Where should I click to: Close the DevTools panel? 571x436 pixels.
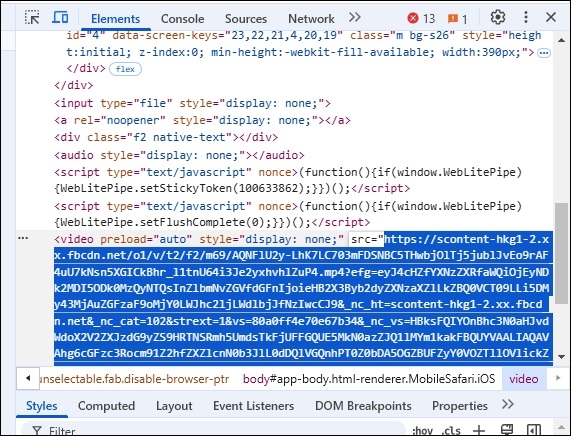[551, 17]
